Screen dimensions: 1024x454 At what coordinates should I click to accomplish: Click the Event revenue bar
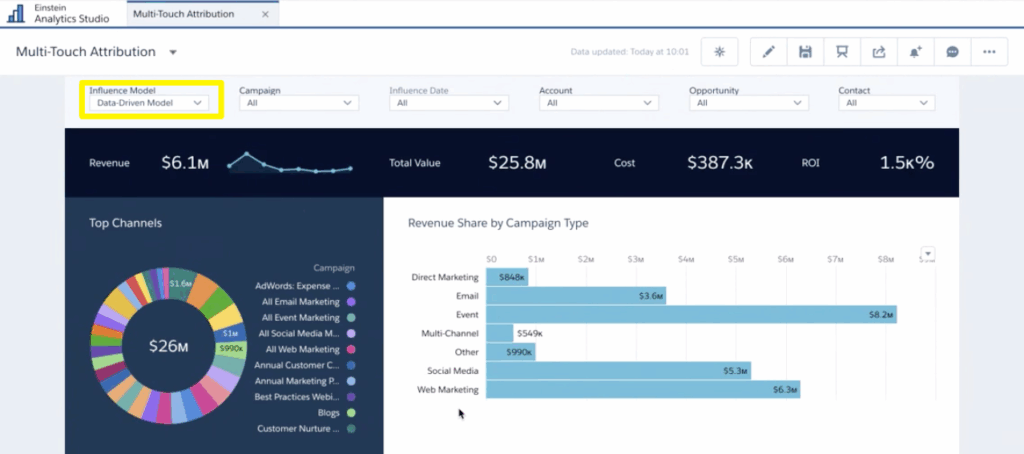692,314
